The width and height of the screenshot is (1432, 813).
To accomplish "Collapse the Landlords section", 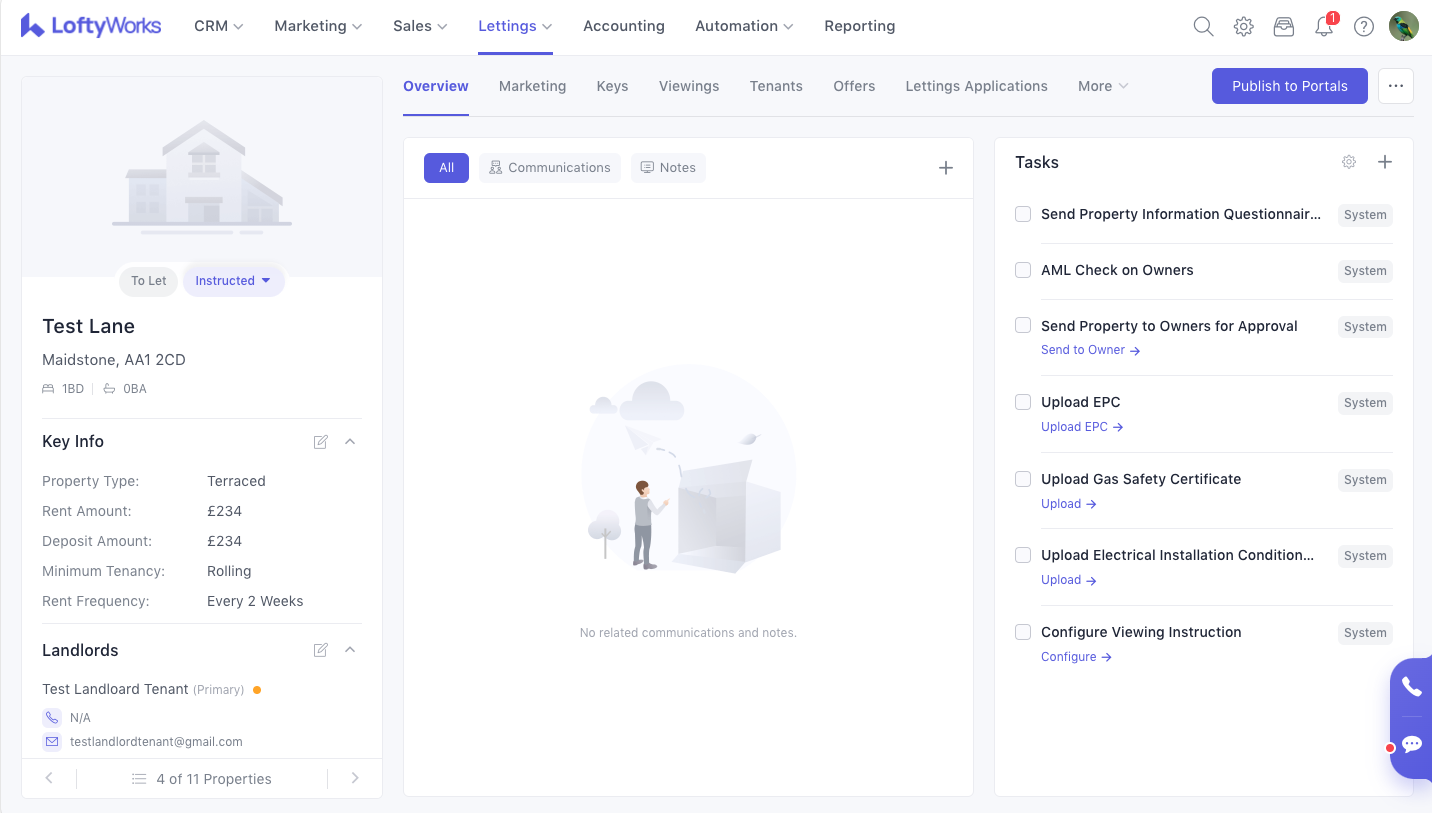I will tap(350, 650).
